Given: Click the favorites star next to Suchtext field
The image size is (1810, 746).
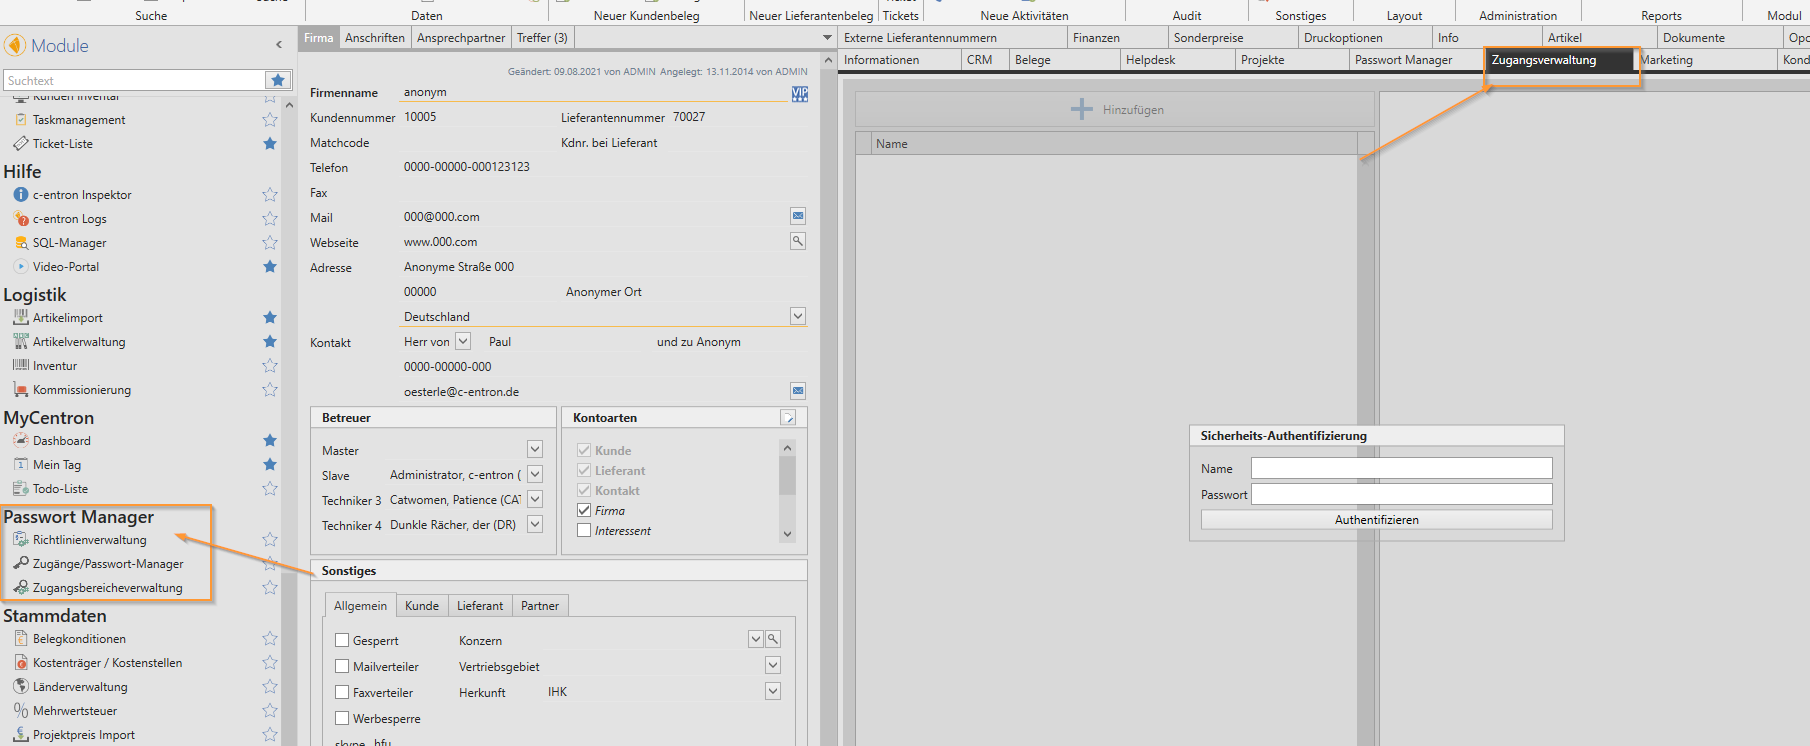Looking at the screenshot, I should [278, 80].
